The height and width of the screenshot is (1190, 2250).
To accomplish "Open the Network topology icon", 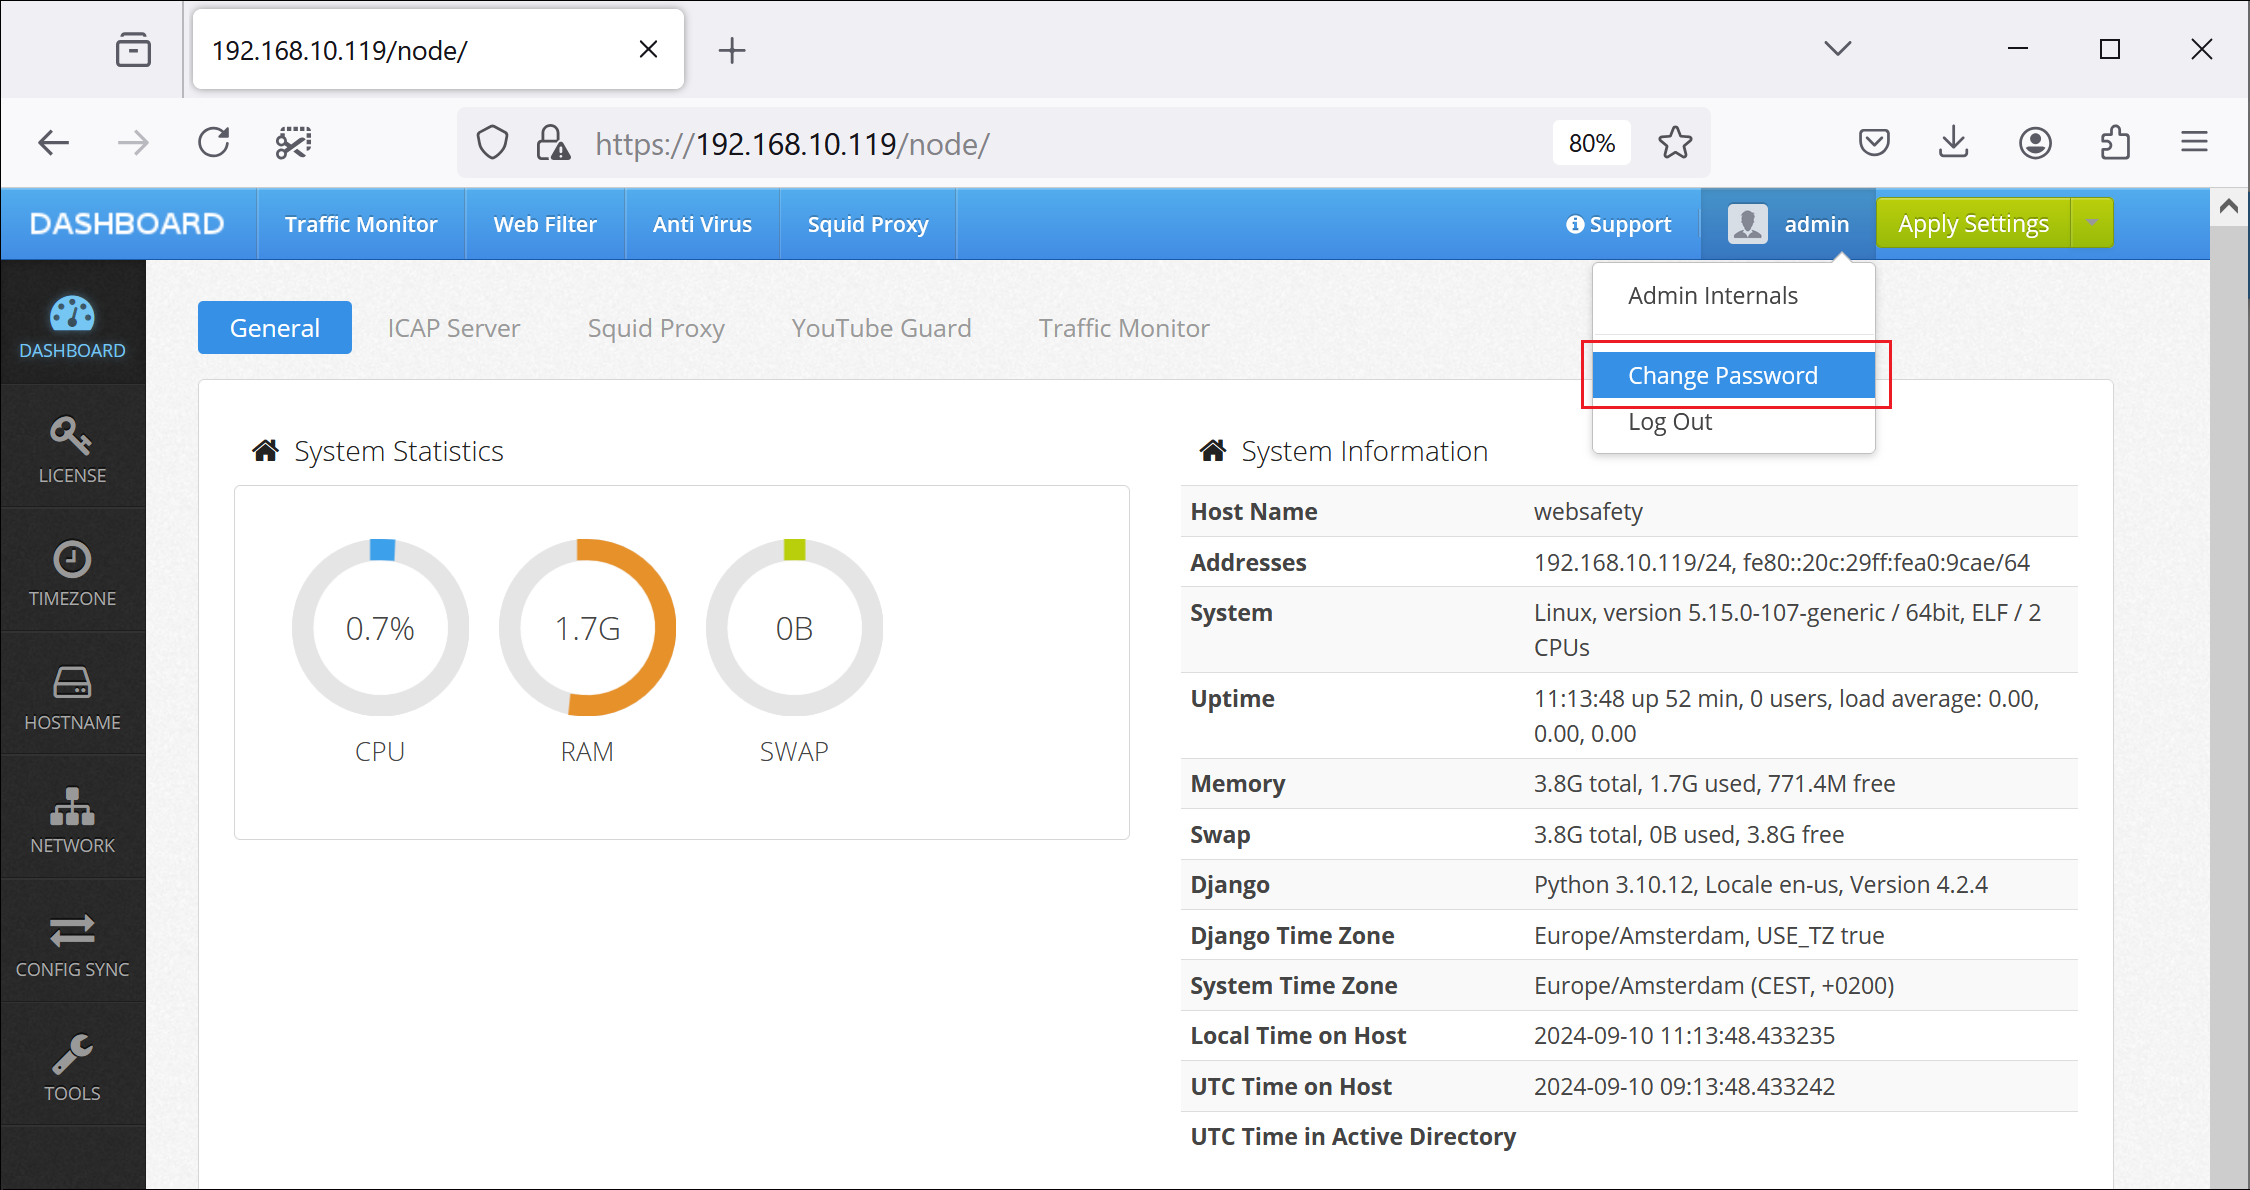I will [72, 806].
